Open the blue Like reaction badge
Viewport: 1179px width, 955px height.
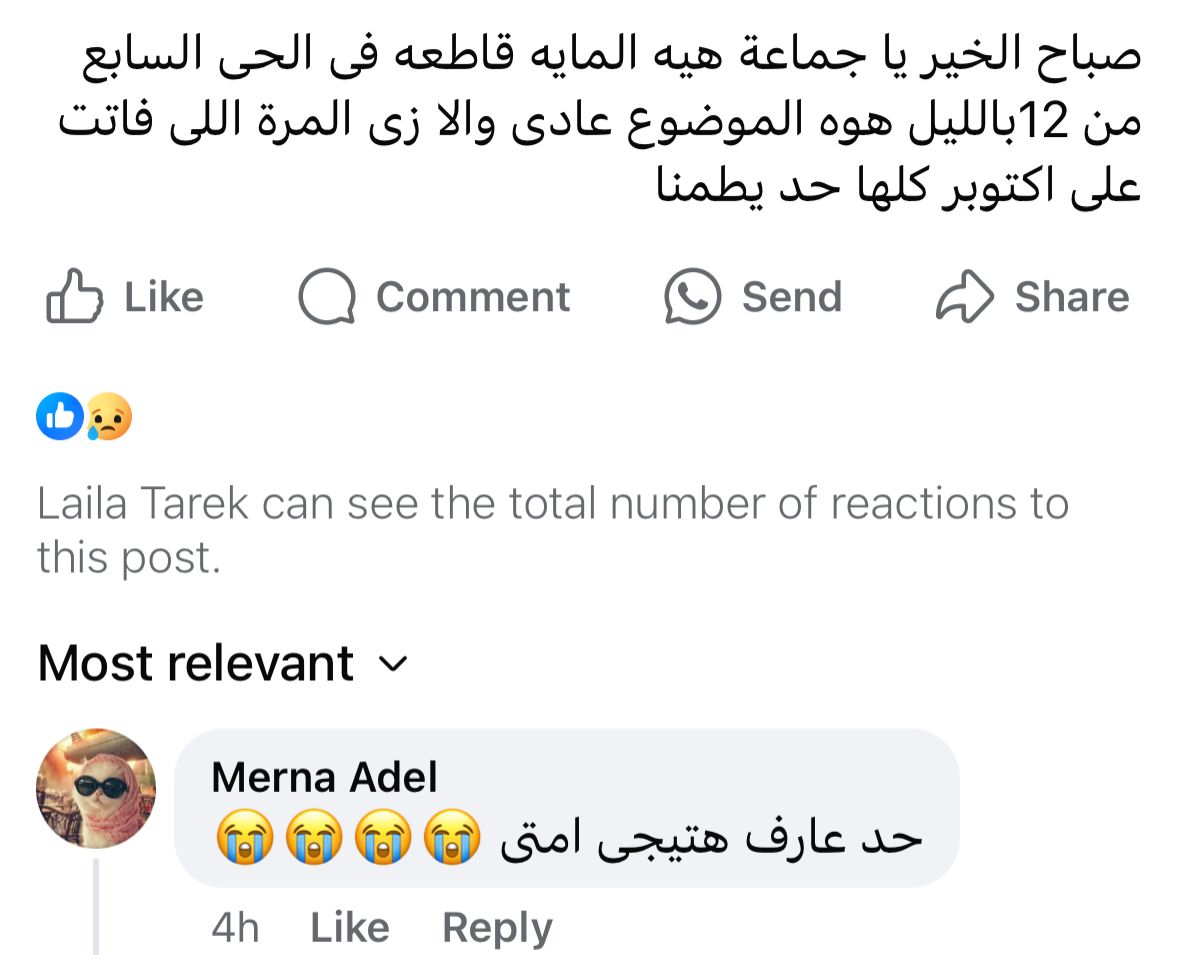(60, 418)
